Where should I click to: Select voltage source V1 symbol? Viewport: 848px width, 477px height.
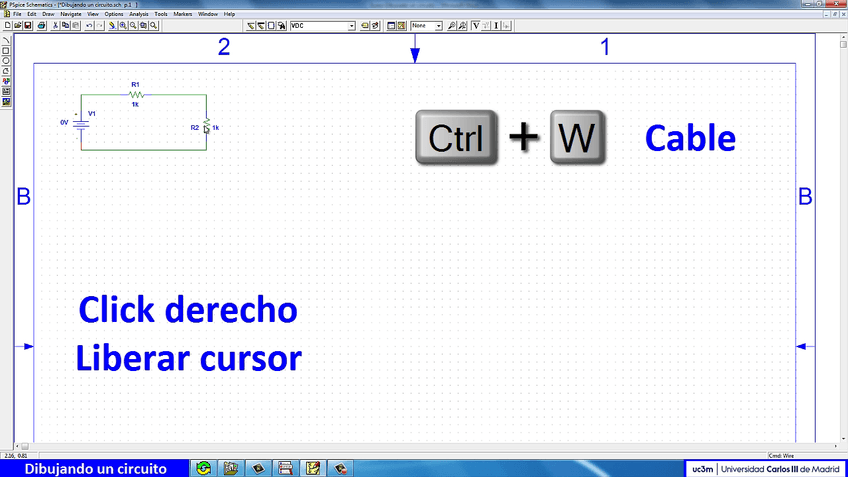81,124
